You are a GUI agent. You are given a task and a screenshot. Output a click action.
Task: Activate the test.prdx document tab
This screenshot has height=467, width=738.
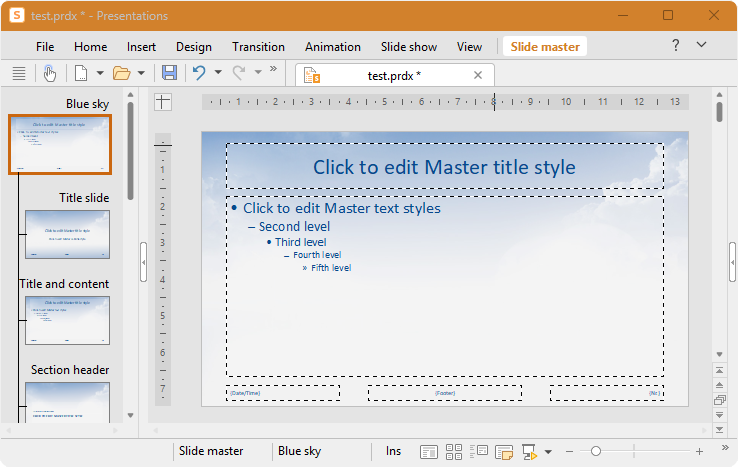(x=394, y=75)
